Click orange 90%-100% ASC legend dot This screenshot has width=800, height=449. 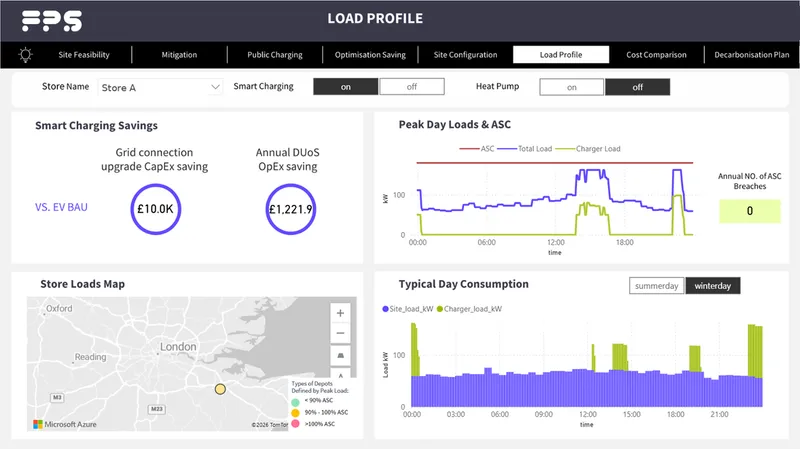295,413
